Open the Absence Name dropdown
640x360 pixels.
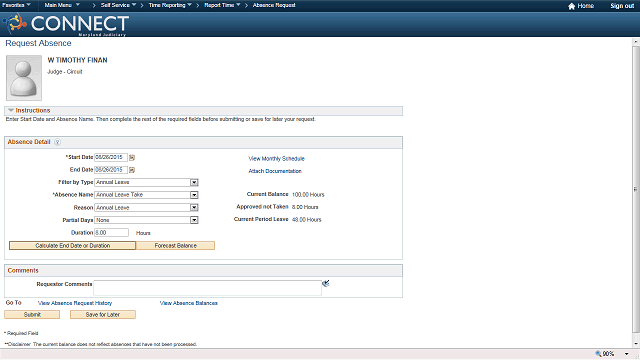click(x=194, y=195)
